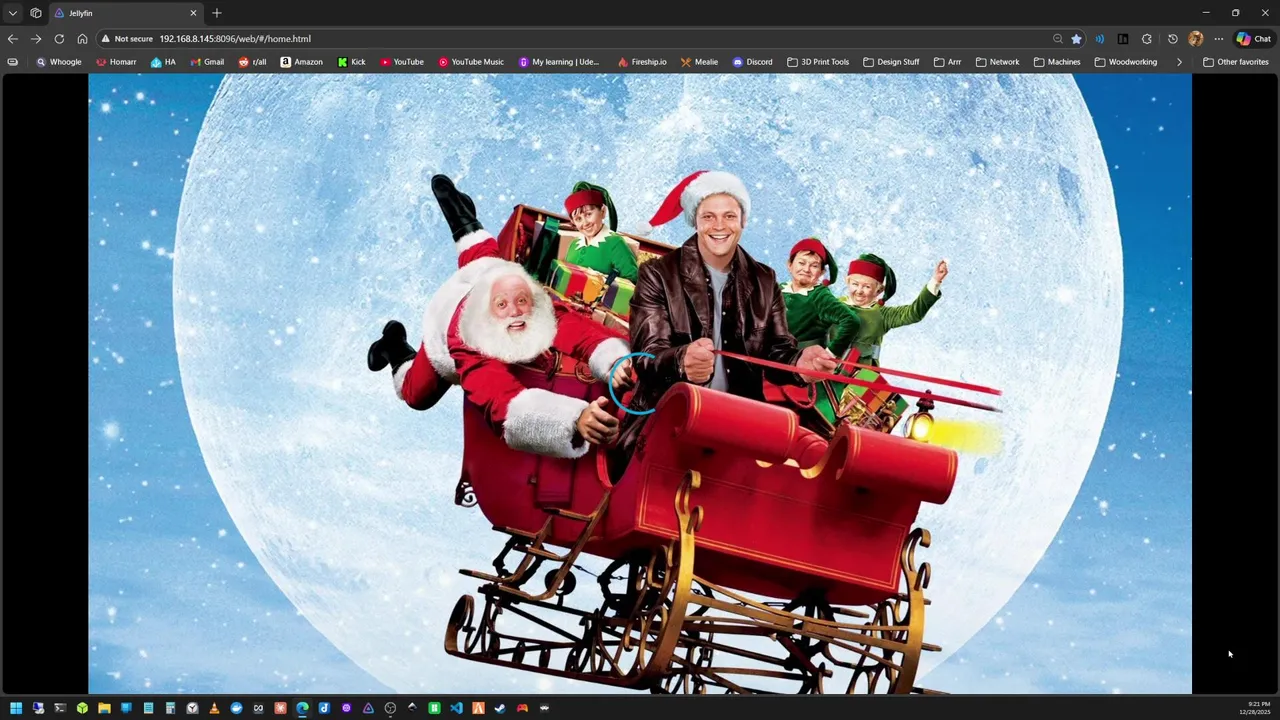1280x720 pixels.
Task: Open the Settings and more menu
Action: click(1219, 39)
